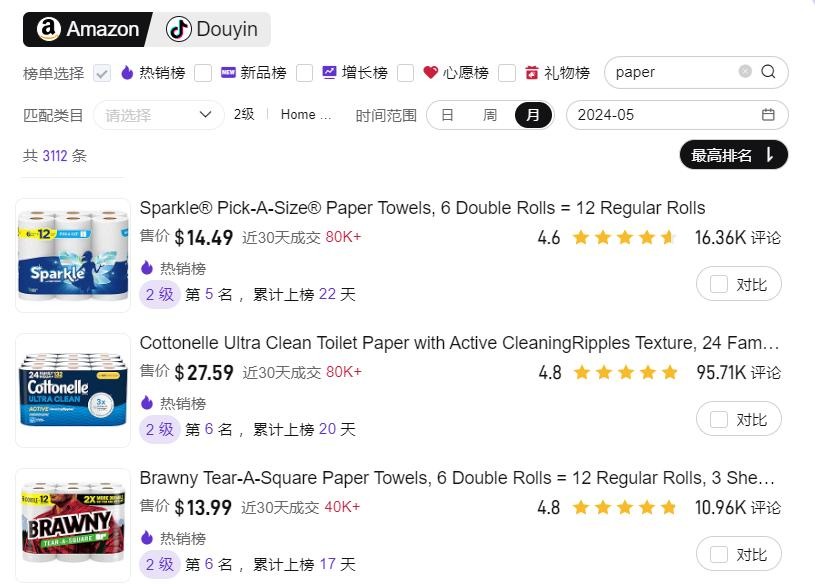Open the Cottonelle Ultra Clean Toilet Paper title
Image resolution: width=815 pixels, height=585 pixels.
tap(459, 343)
